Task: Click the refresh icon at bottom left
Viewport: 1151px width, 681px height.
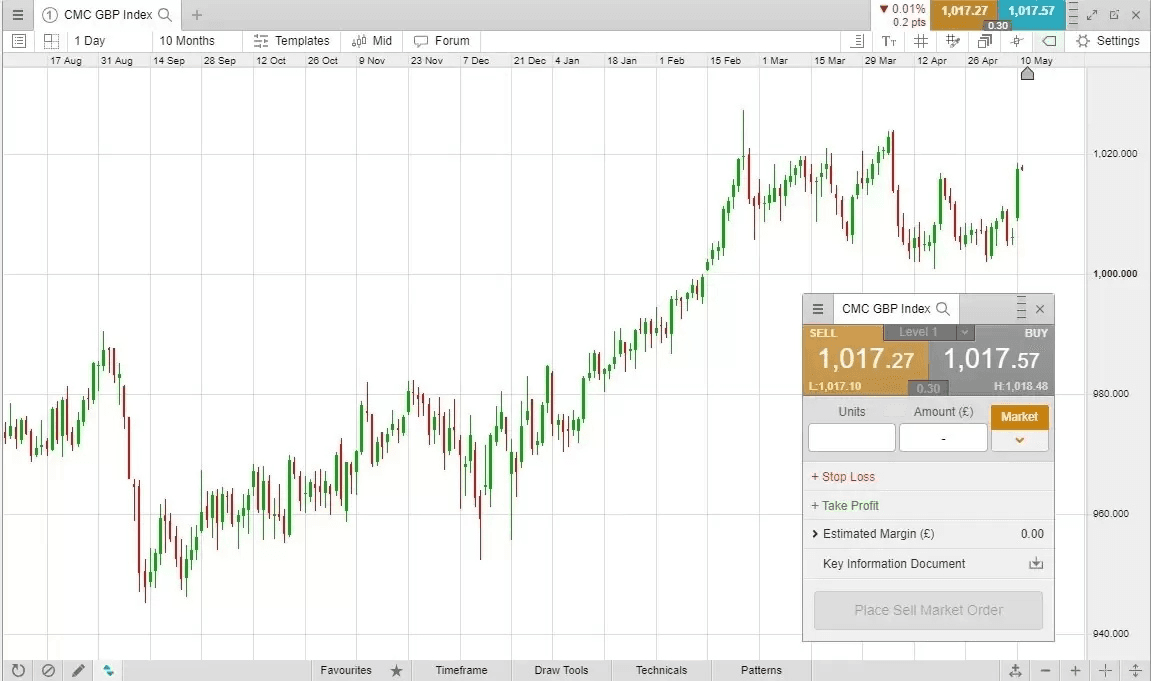Action: 19,670
